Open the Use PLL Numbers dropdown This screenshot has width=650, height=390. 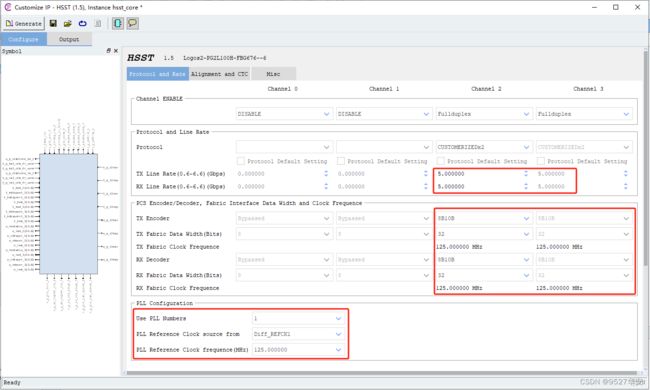298,318
